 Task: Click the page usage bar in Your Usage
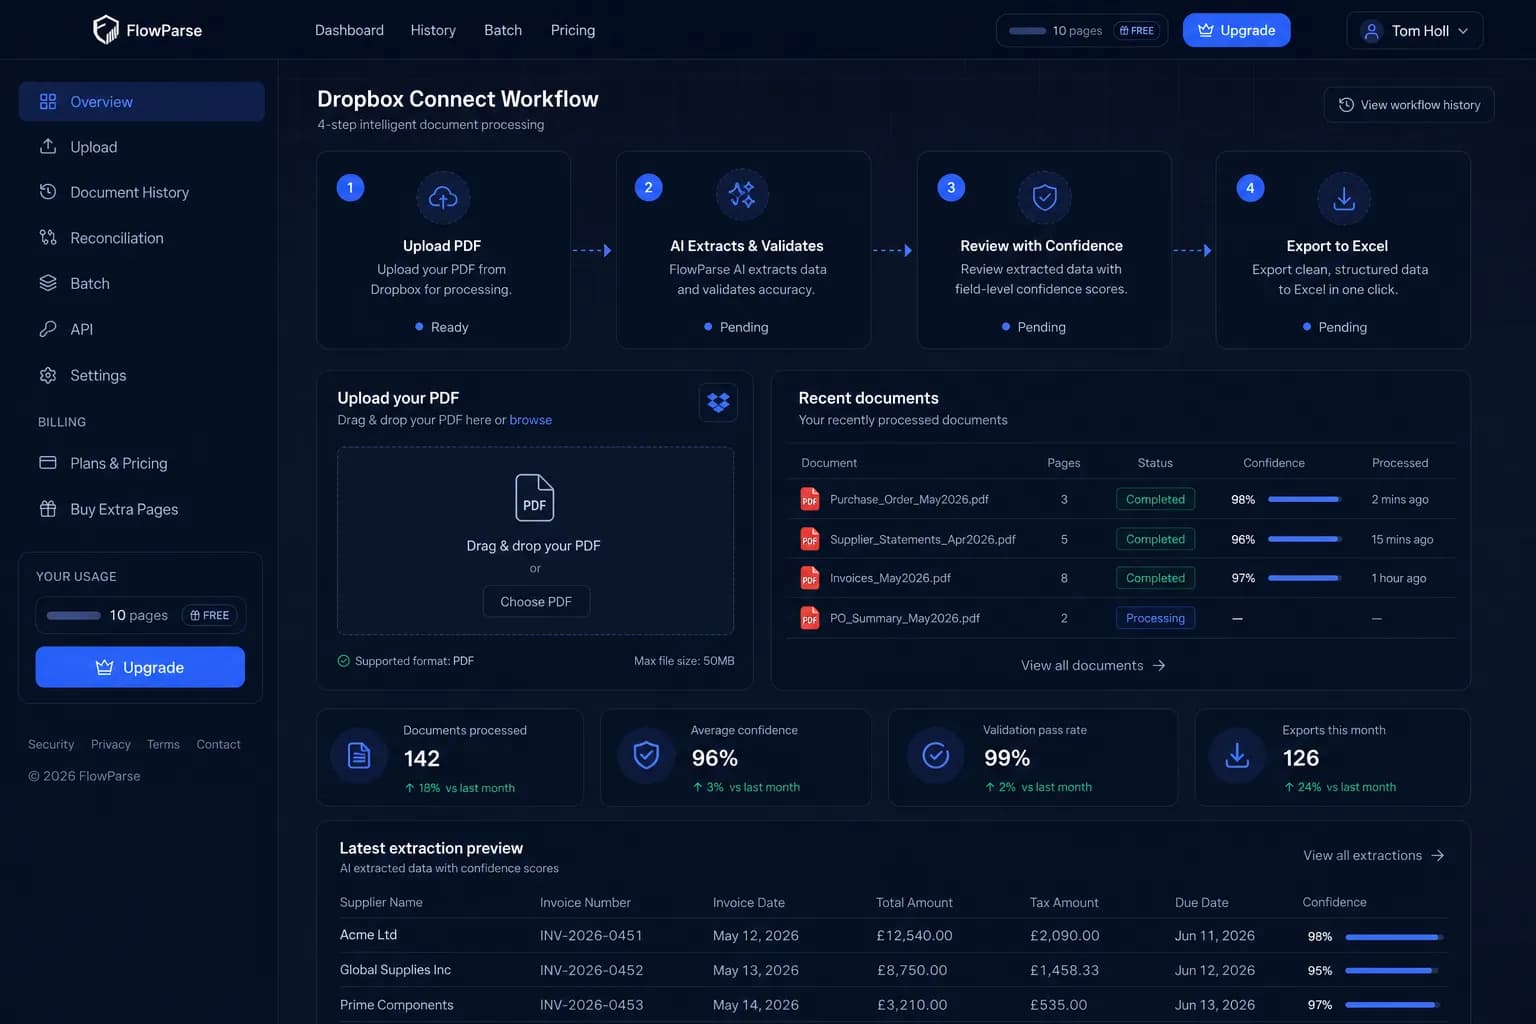(x=74, y=615)
